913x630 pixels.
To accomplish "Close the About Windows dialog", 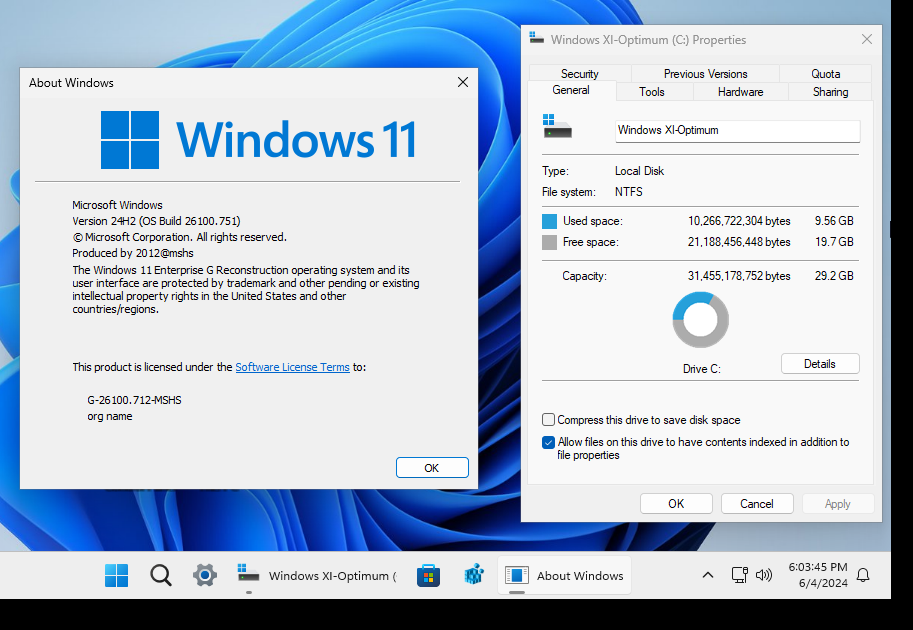I will click(463, 82).
